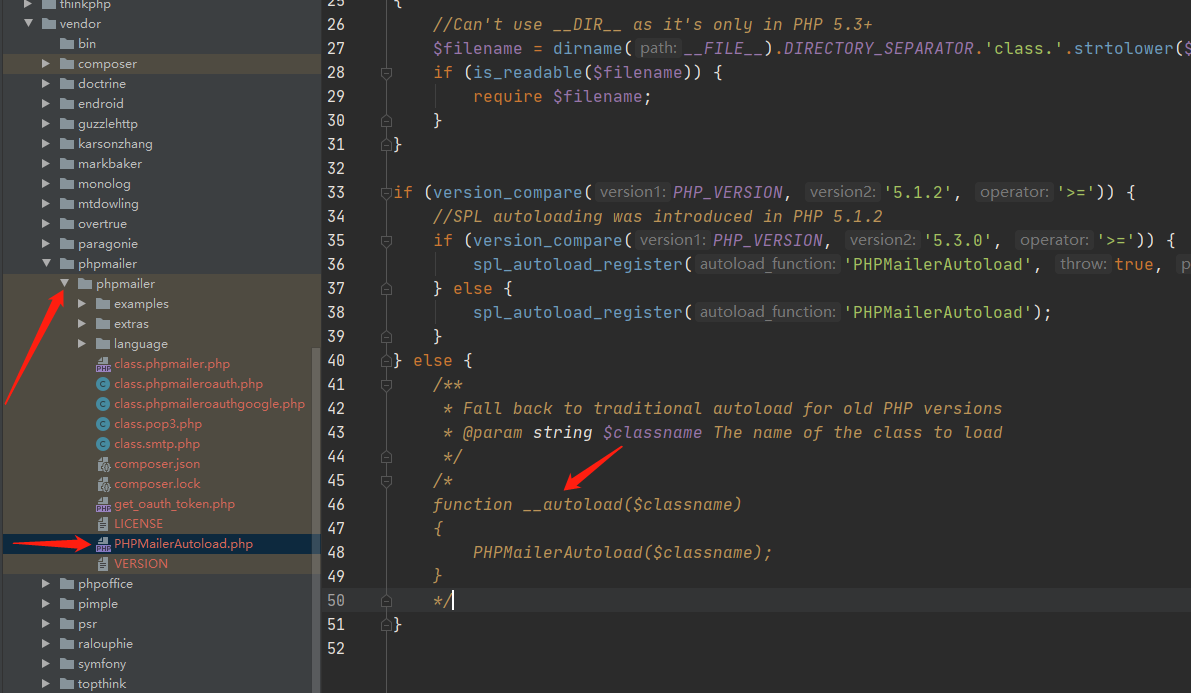Collapse the inner phpmailer subfolder arrow
1191x693 pixels.
point(65,283)
